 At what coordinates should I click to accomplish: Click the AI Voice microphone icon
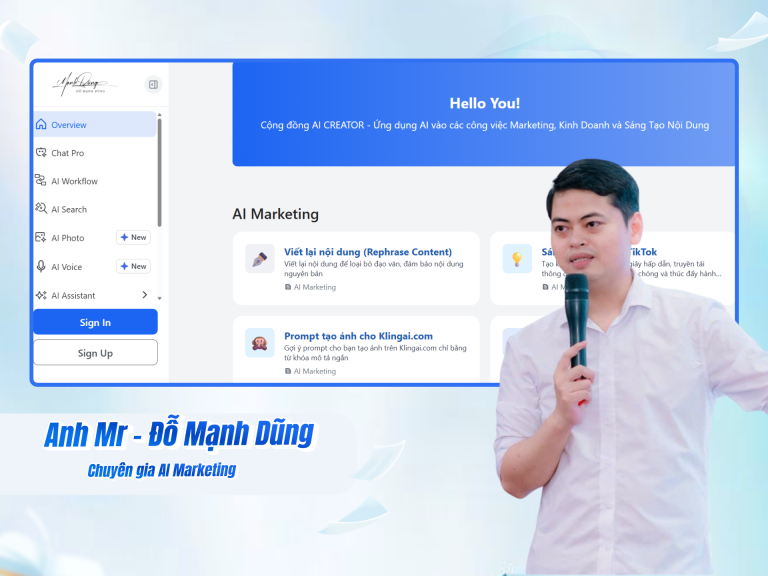pyautogui.click(x=41, y=266)
